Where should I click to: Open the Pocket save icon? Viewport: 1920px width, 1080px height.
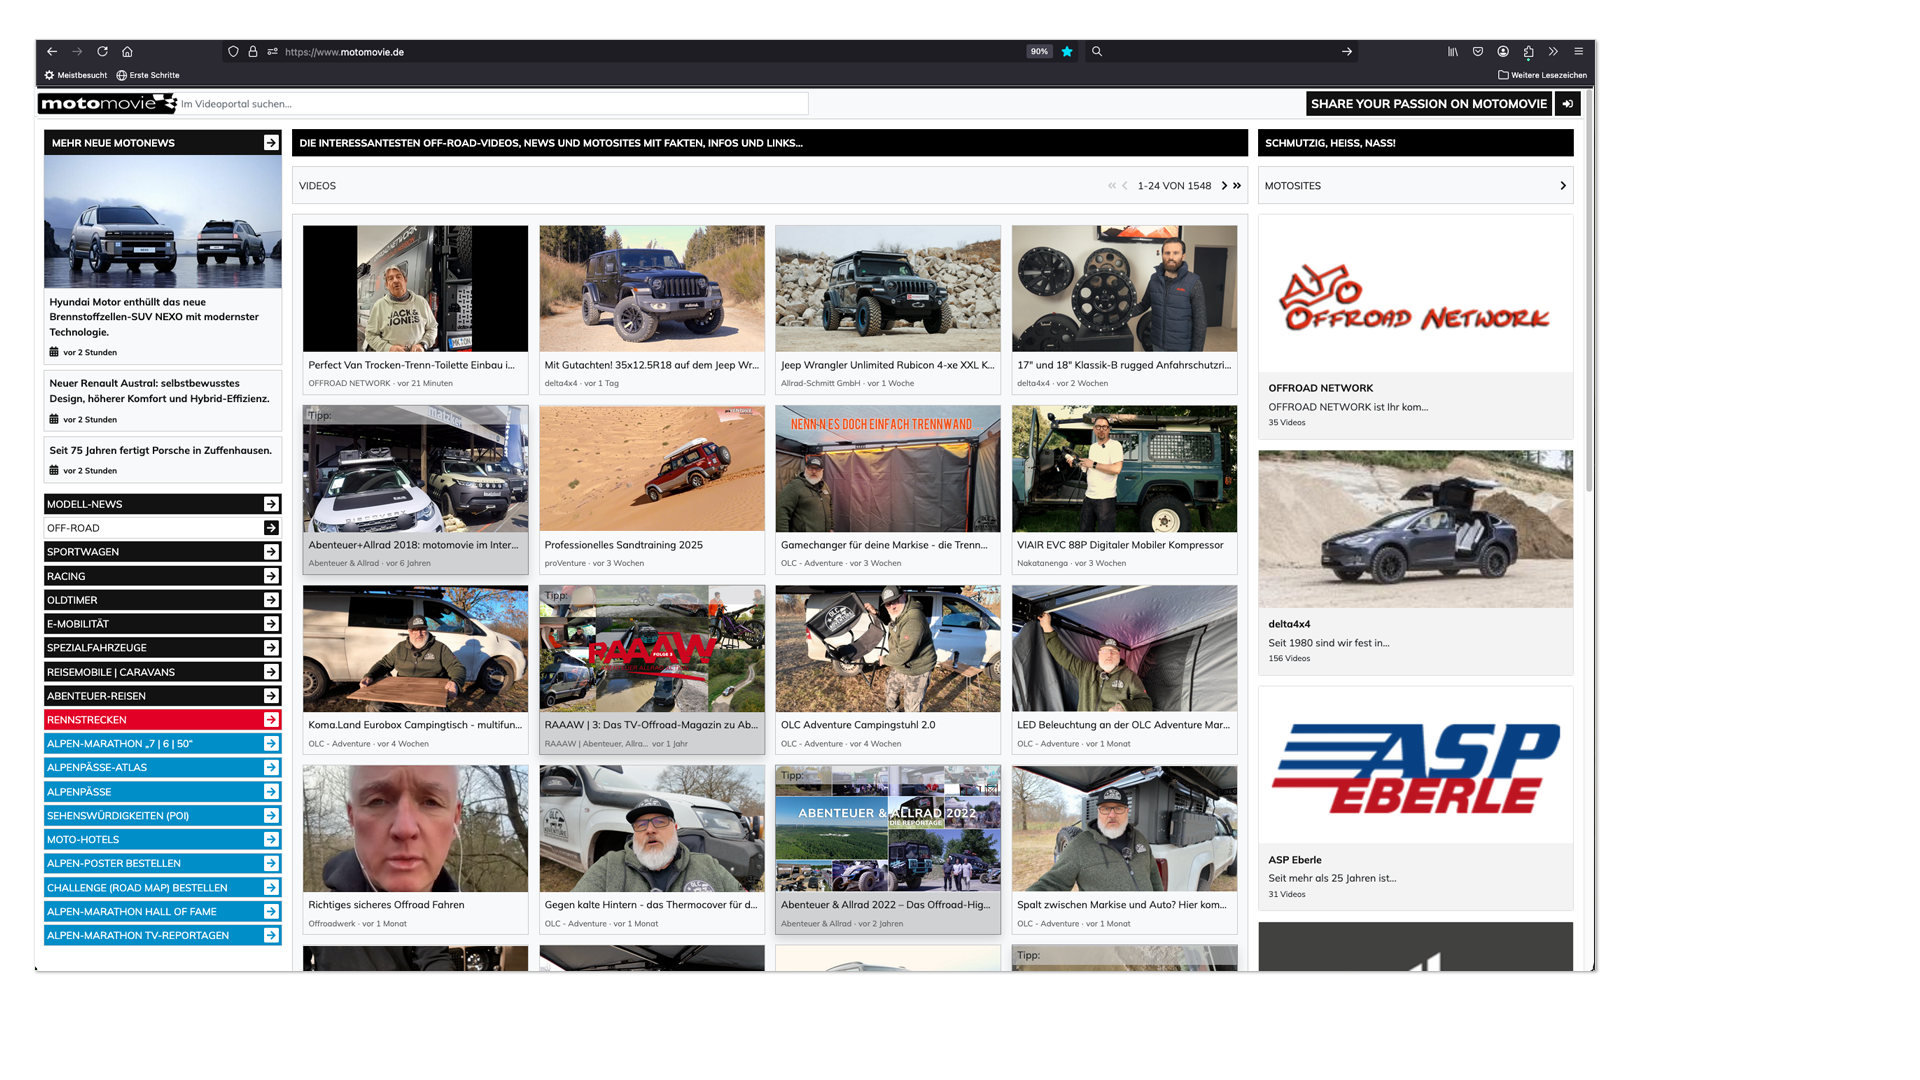point(1478,52)
